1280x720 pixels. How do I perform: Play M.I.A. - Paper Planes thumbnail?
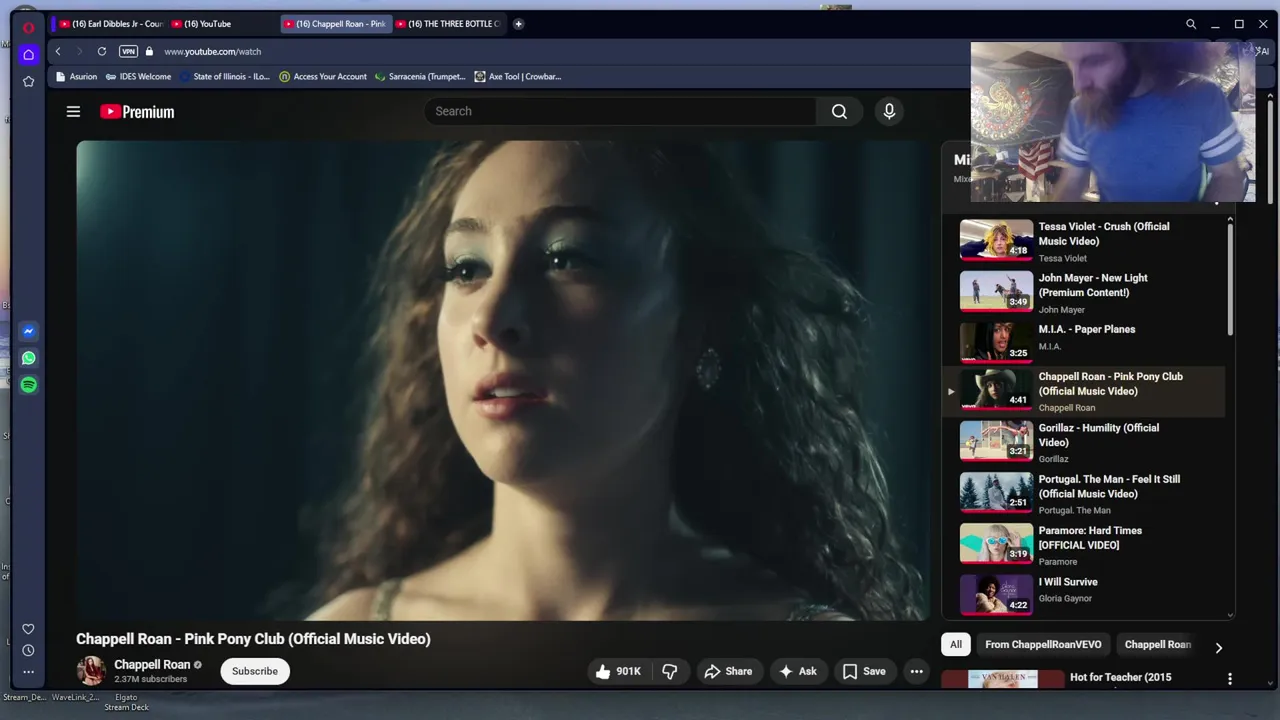pos(996,341)
